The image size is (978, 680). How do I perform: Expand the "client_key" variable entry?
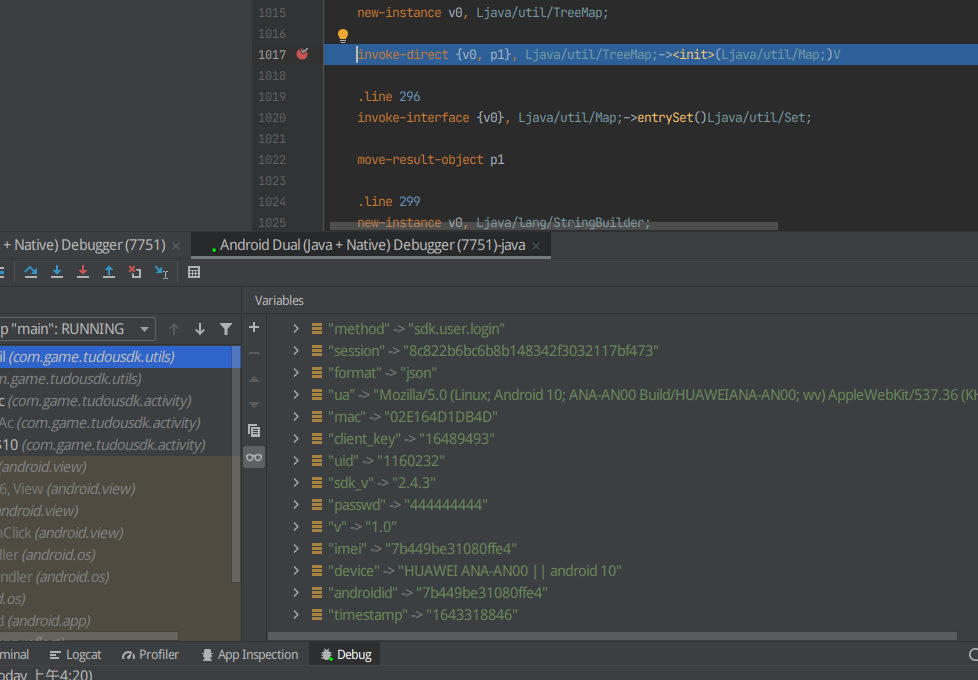296,439
